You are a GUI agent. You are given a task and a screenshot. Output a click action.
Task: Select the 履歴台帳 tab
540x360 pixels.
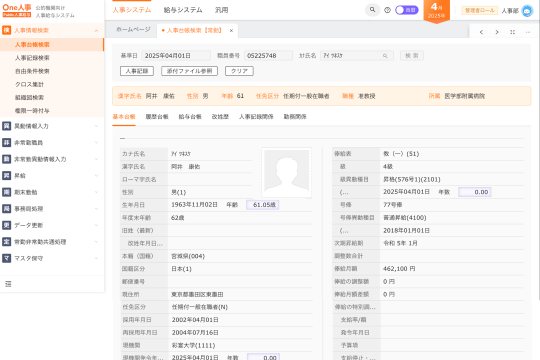[x=157, y=117]
